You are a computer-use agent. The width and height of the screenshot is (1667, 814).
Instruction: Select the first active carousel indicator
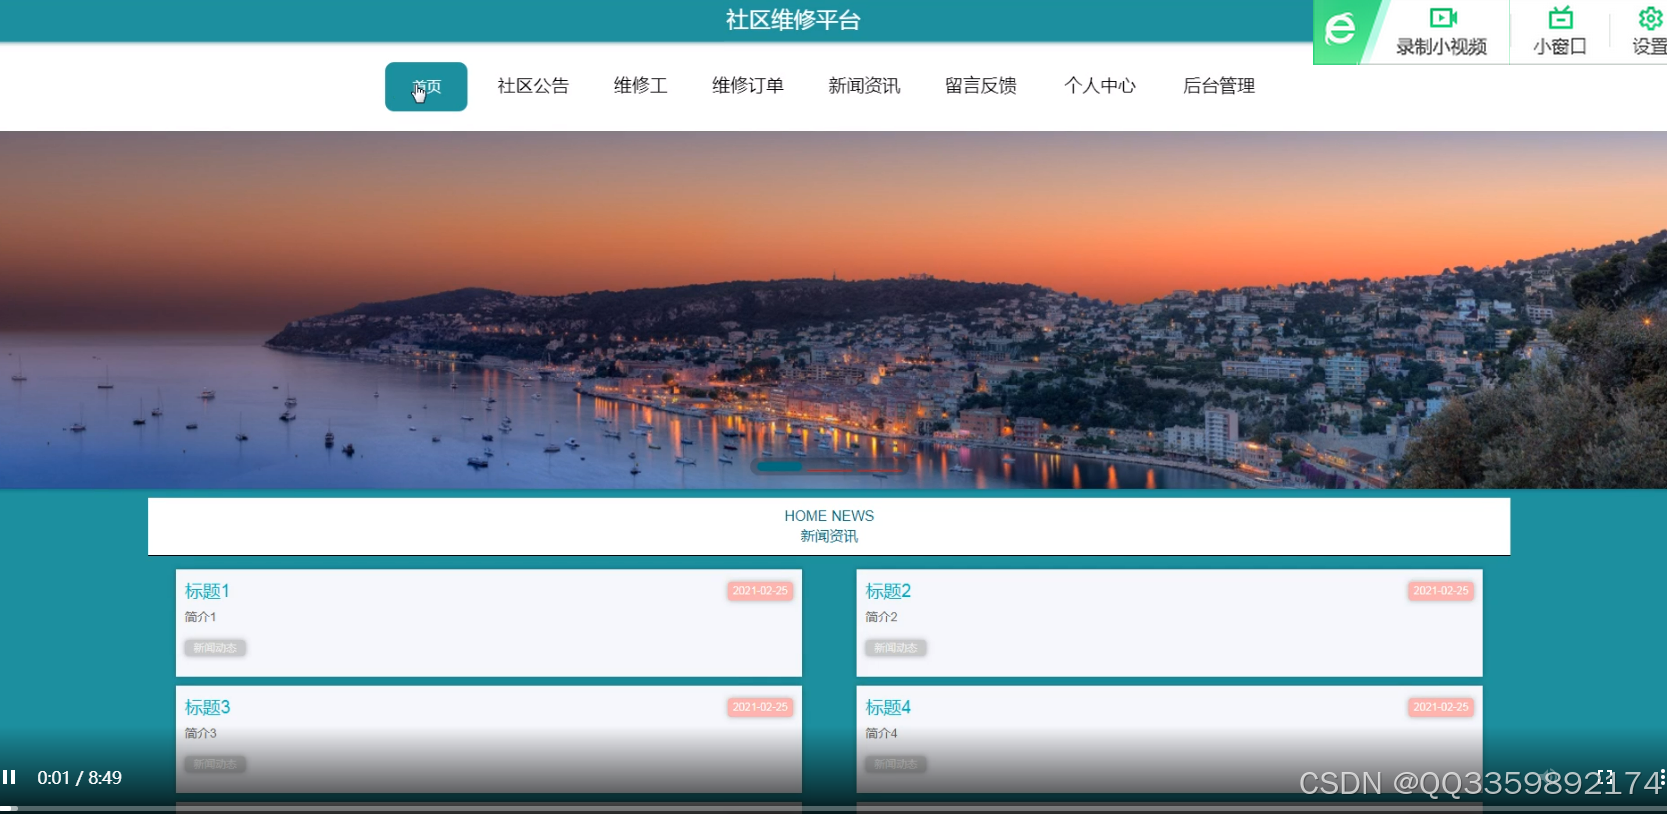[x=779, y=467]
